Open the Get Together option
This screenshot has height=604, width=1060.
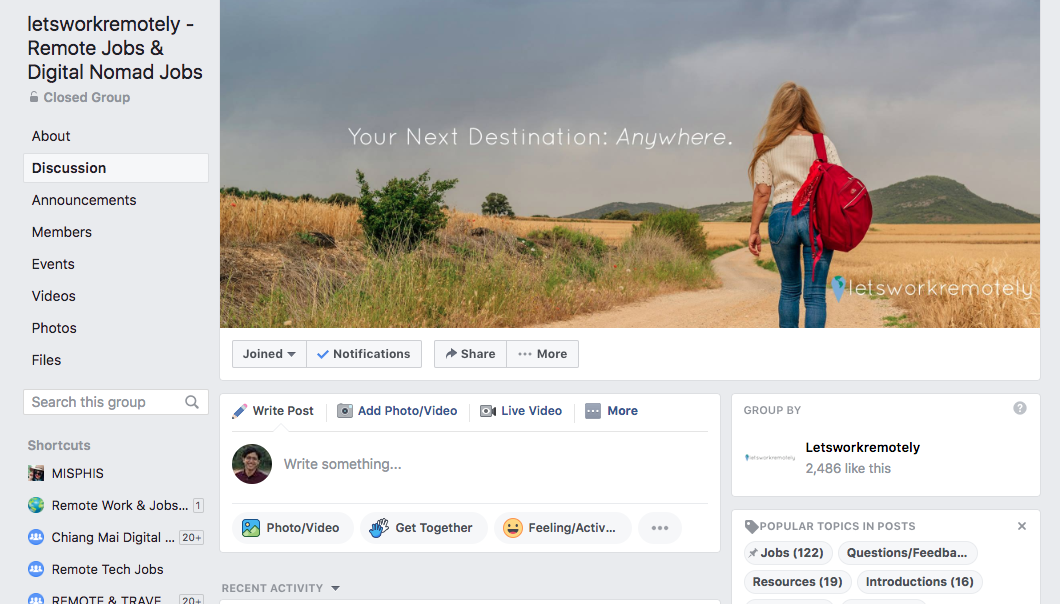[x=424, y=528]
